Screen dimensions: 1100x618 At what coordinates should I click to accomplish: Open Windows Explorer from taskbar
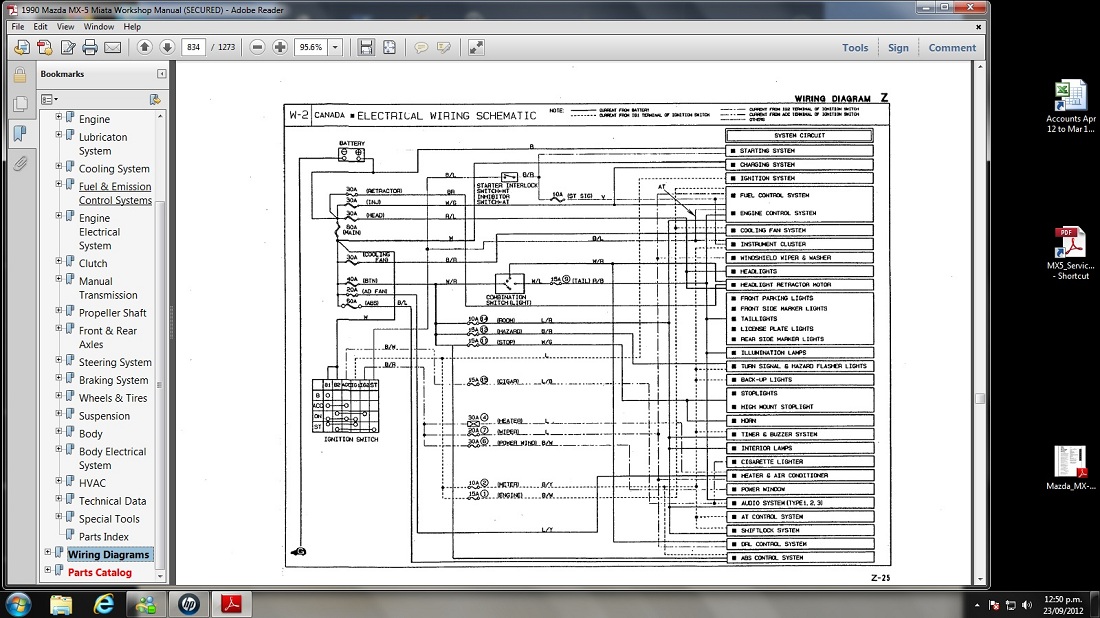tap(61, 604)
